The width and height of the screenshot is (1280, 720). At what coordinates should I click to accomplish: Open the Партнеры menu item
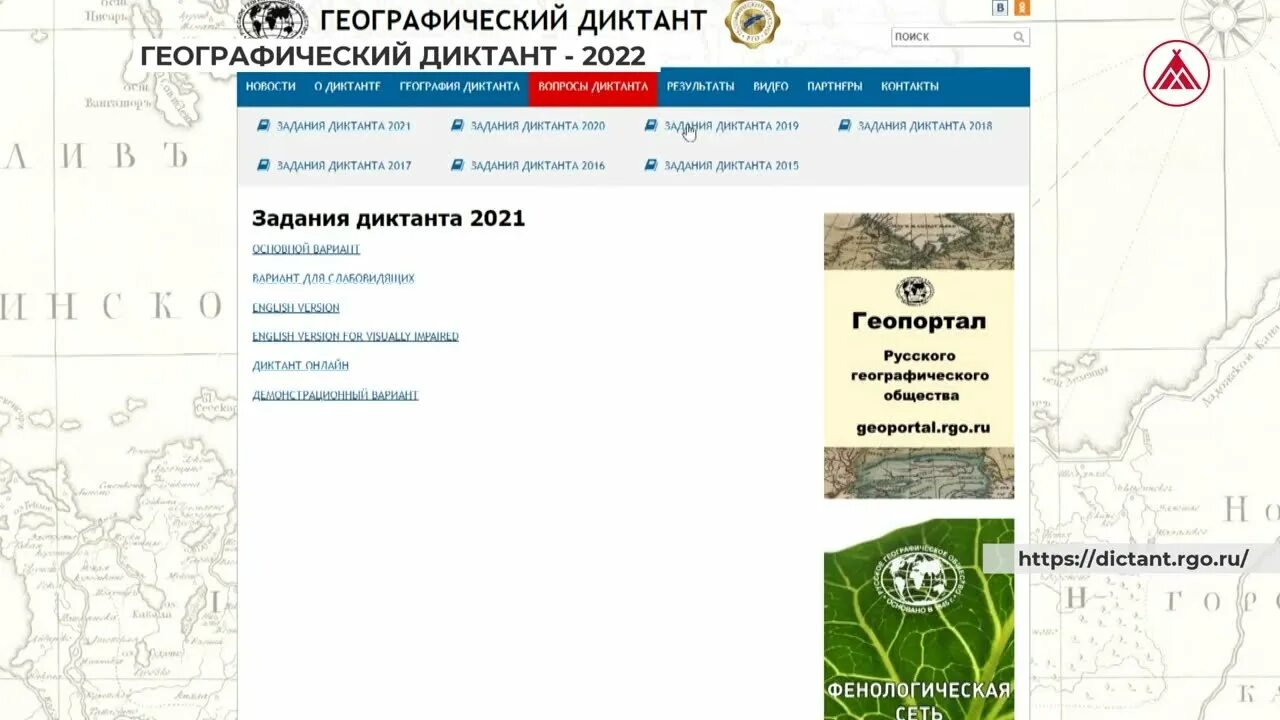[835, 87]
